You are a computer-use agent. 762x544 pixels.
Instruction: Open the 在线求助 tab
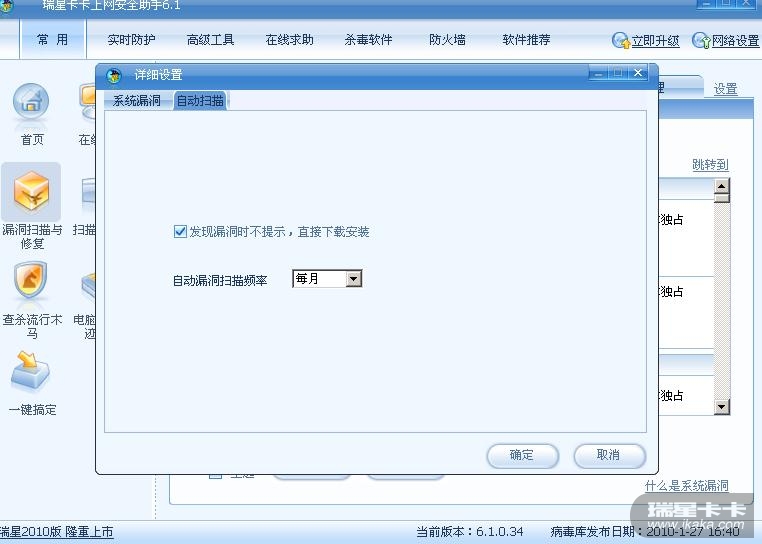click(290, 40)
